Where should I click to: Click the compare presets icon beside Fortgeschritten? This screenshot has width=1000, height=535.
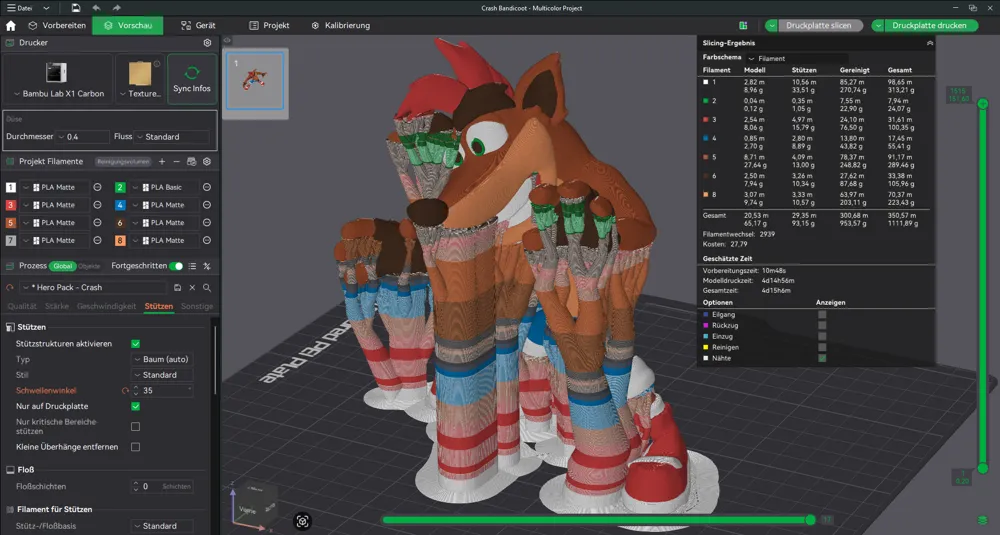click(x=207, y=266)
